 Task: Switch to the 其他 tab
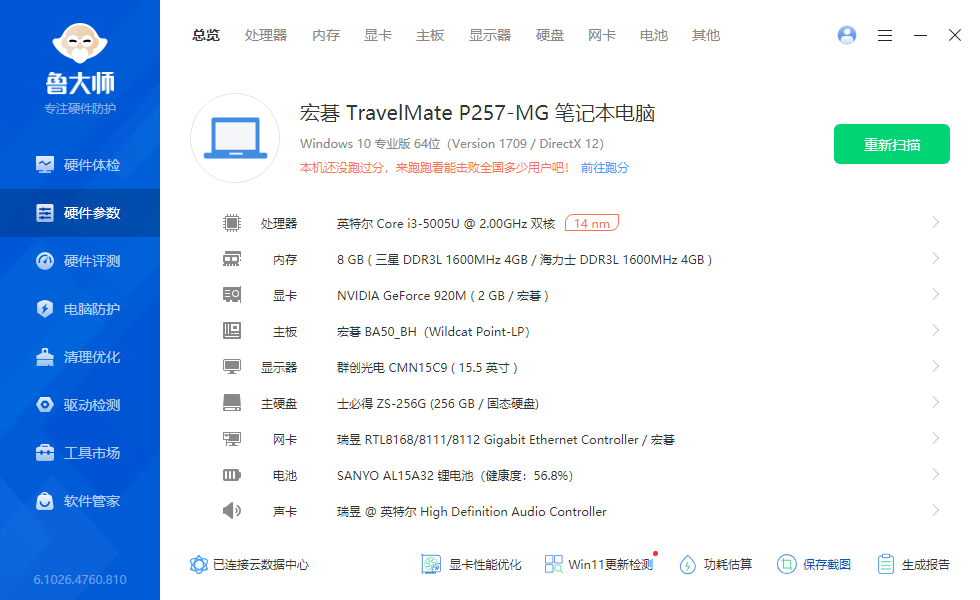point(706,36)
